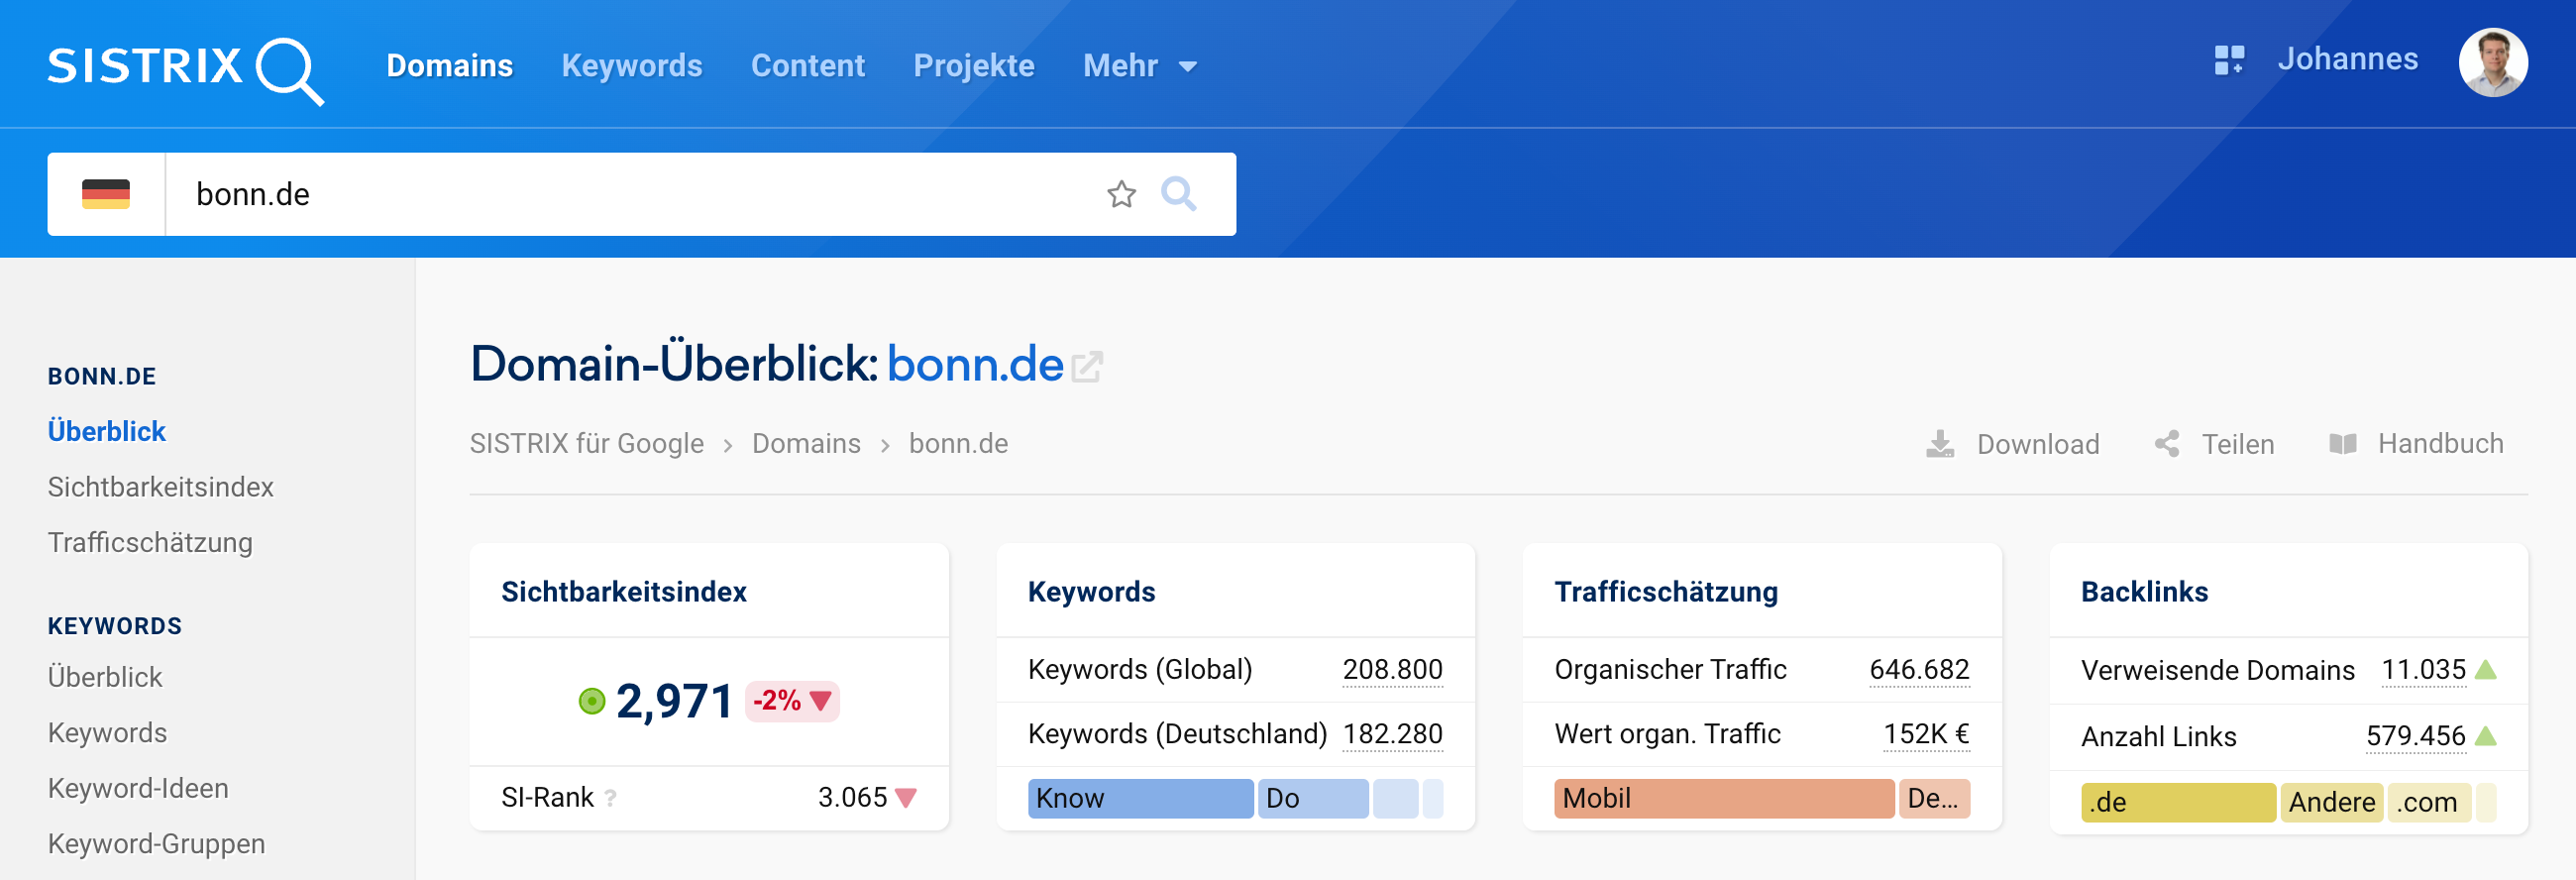Viewport: 2576px width, 880px height.
Task: Click the bonn.de domain search field
Action: click(630, 194)
